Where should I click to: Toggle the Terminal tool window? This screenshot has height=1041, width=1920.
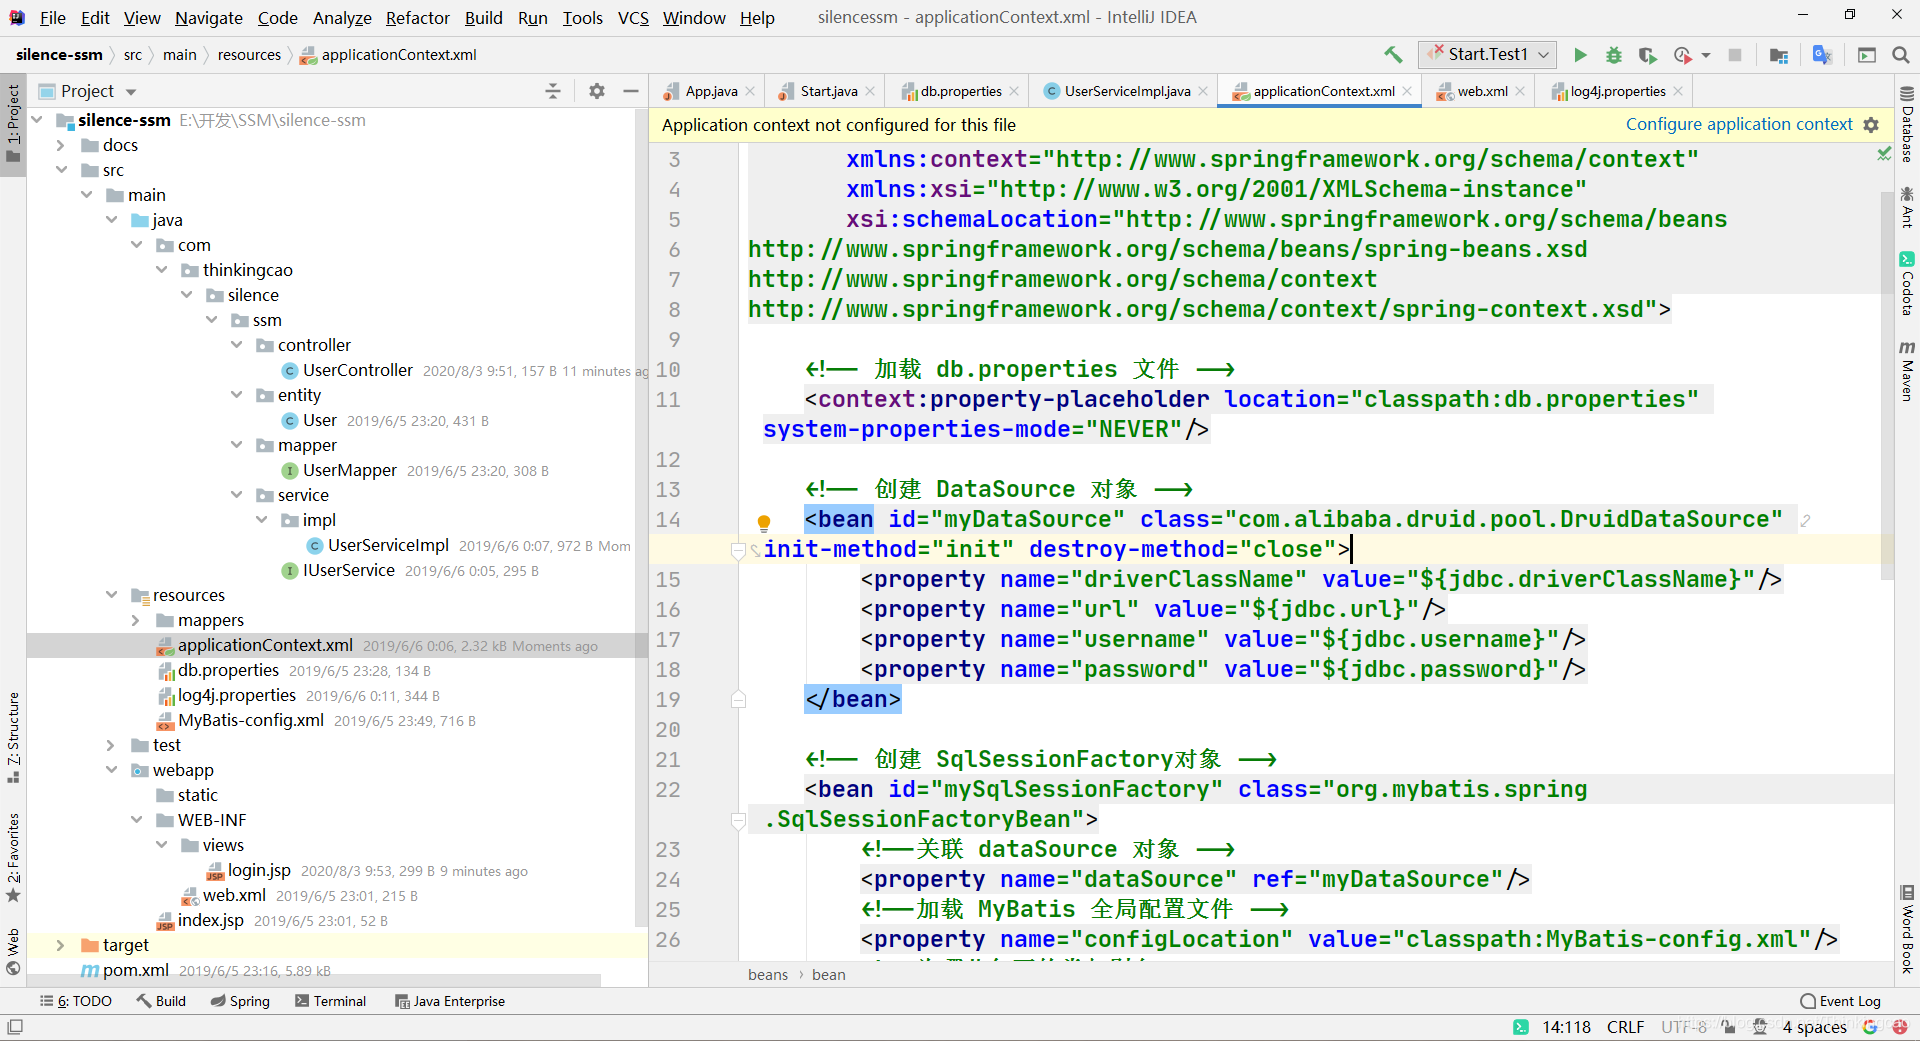point(330,1001)
